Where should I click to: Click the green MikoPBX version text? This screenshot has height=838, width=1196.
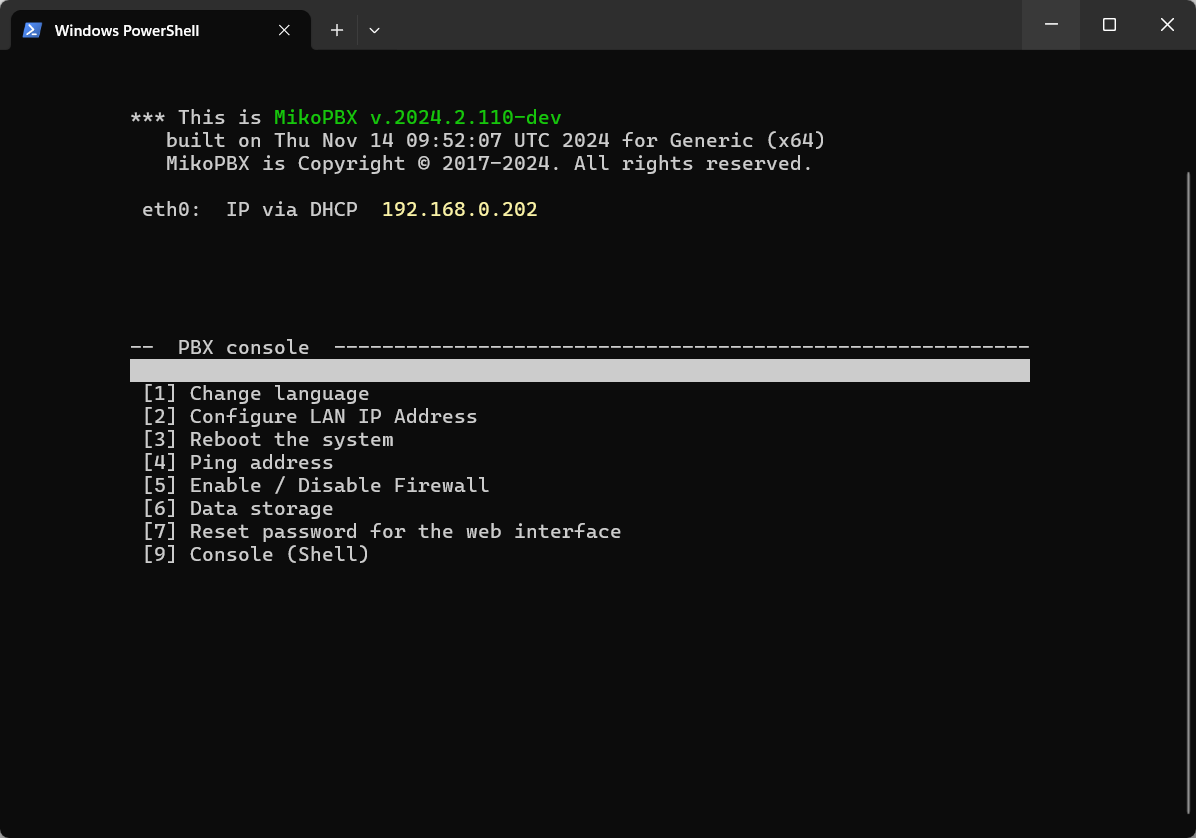click(x=417, y=118)
